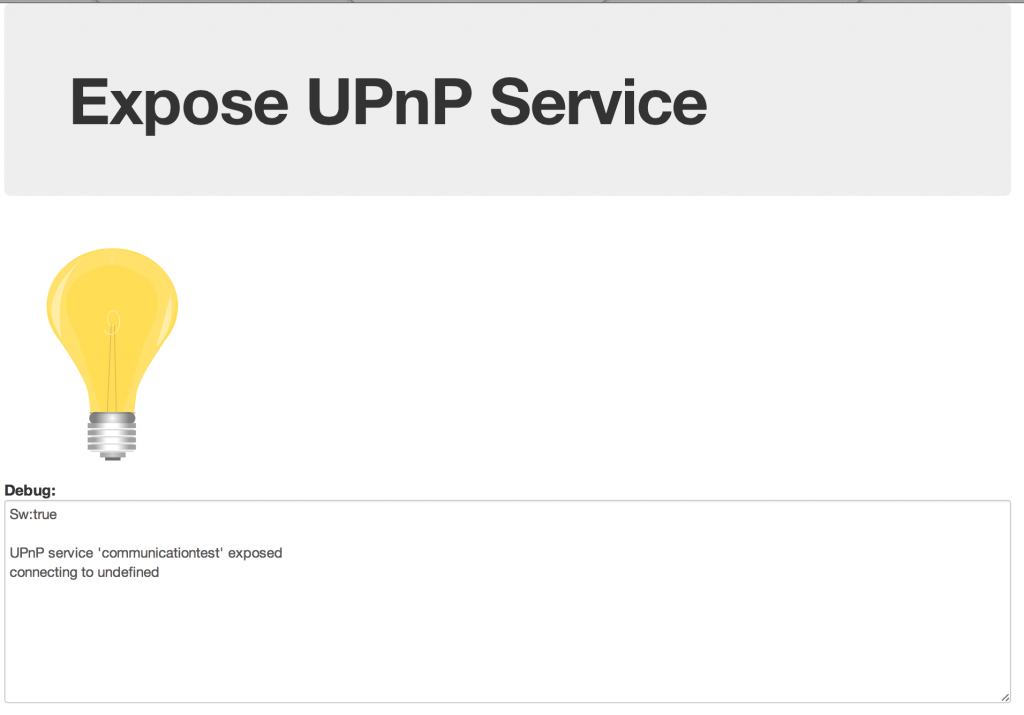
Task: Click the word "Expose" in the heading
Action: pyautogui.click(x=179, y=103)
